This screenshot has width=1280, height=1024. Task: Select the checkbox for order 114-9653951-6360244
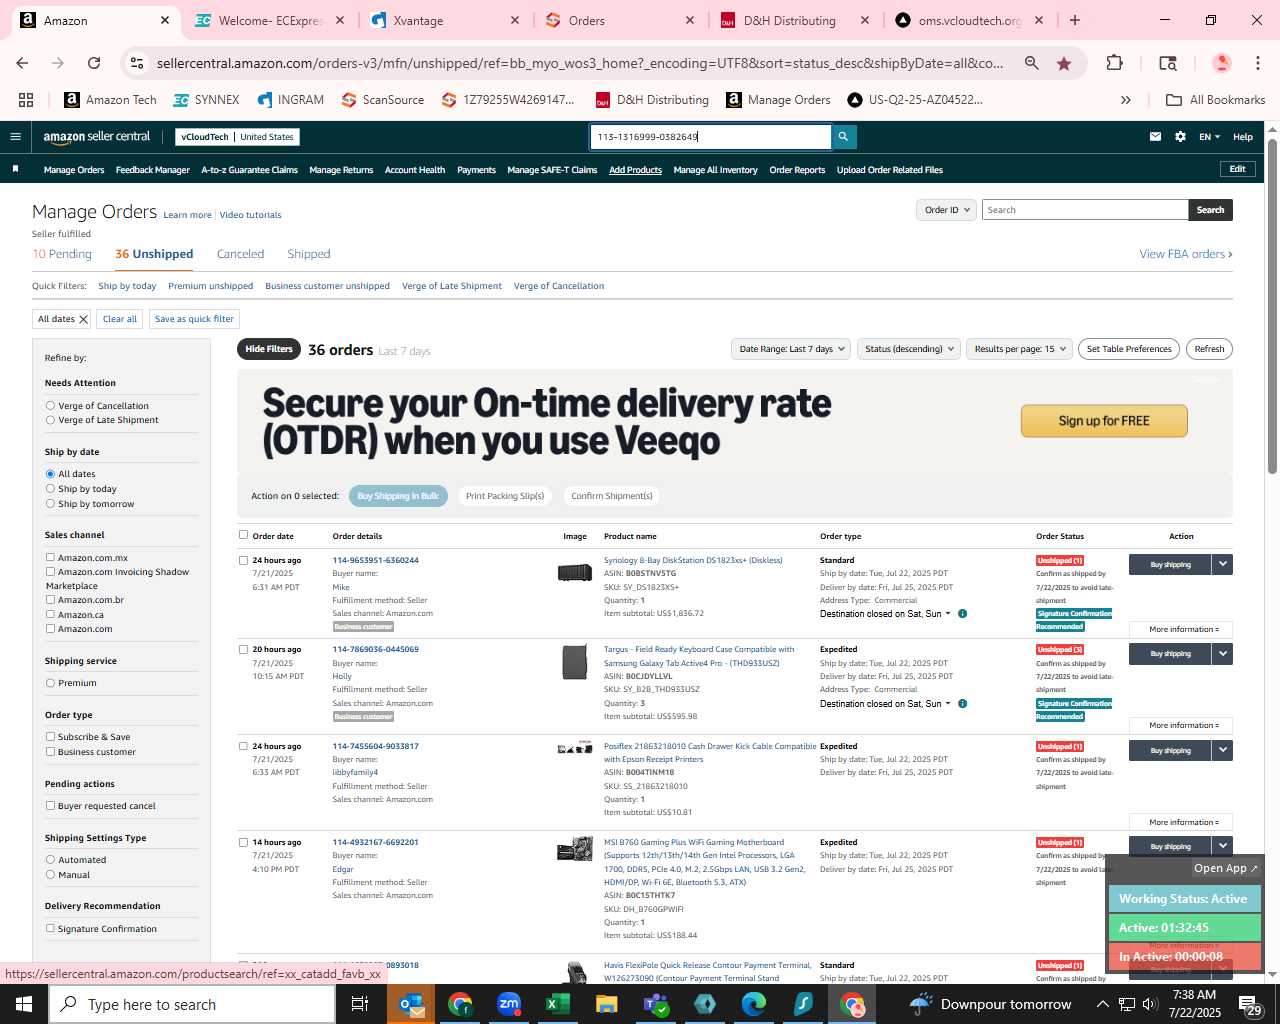243,560
